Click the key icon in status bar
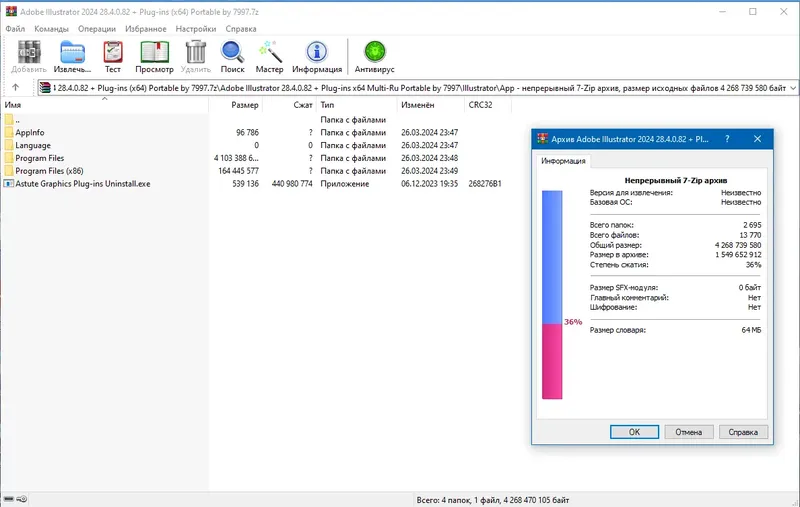The height and width of the screenshot is (507, 800). tap(22, 499)
